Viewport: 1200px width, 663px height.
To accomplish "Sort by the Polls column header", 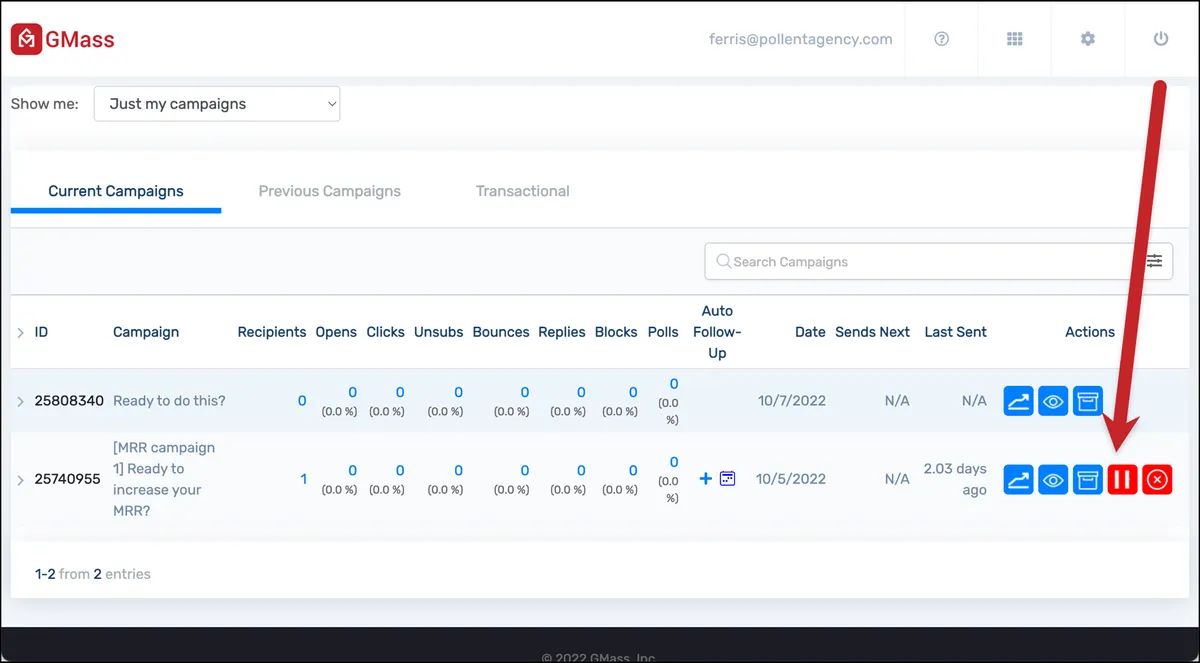I will pos(663,332).
